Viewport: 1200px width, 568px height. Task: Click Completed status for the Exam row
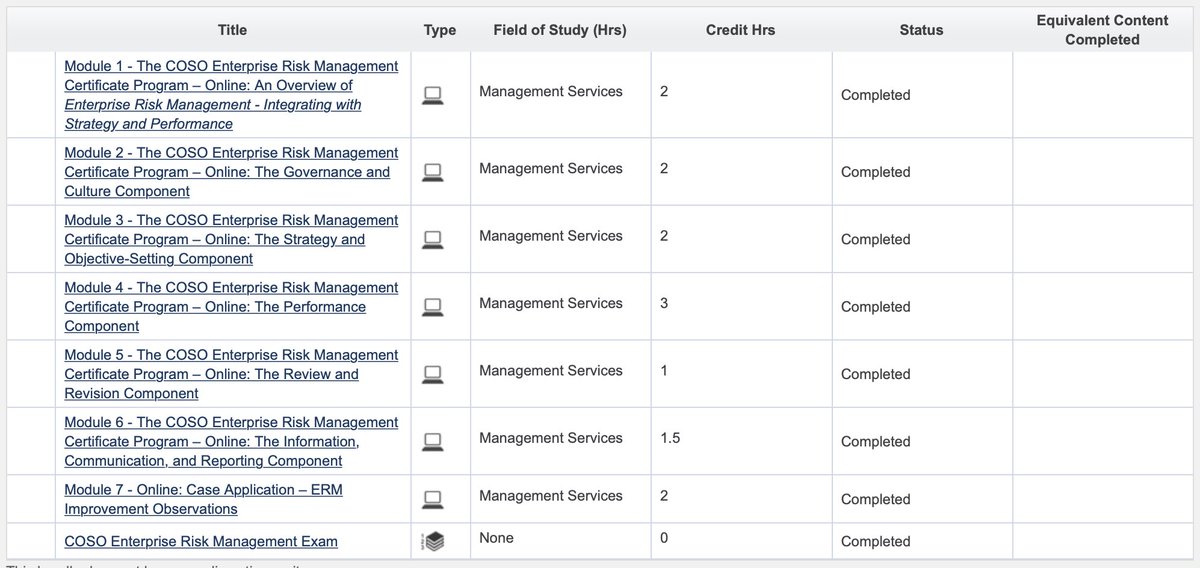pos(876,541)
